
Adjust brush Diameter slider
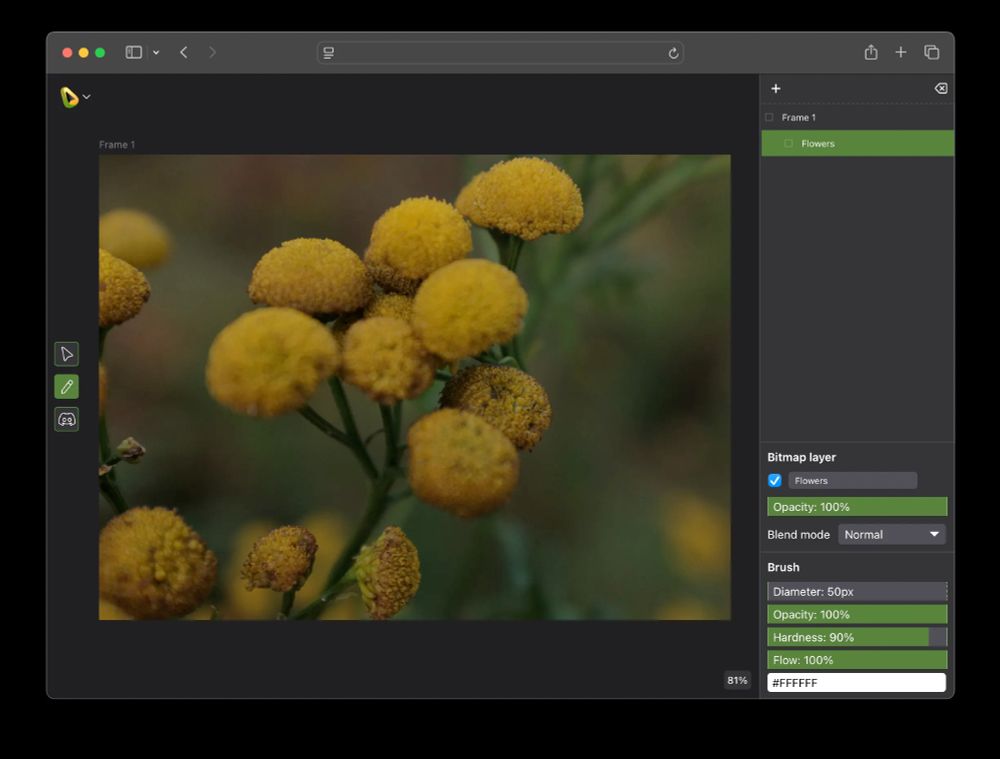click(857, 591)
